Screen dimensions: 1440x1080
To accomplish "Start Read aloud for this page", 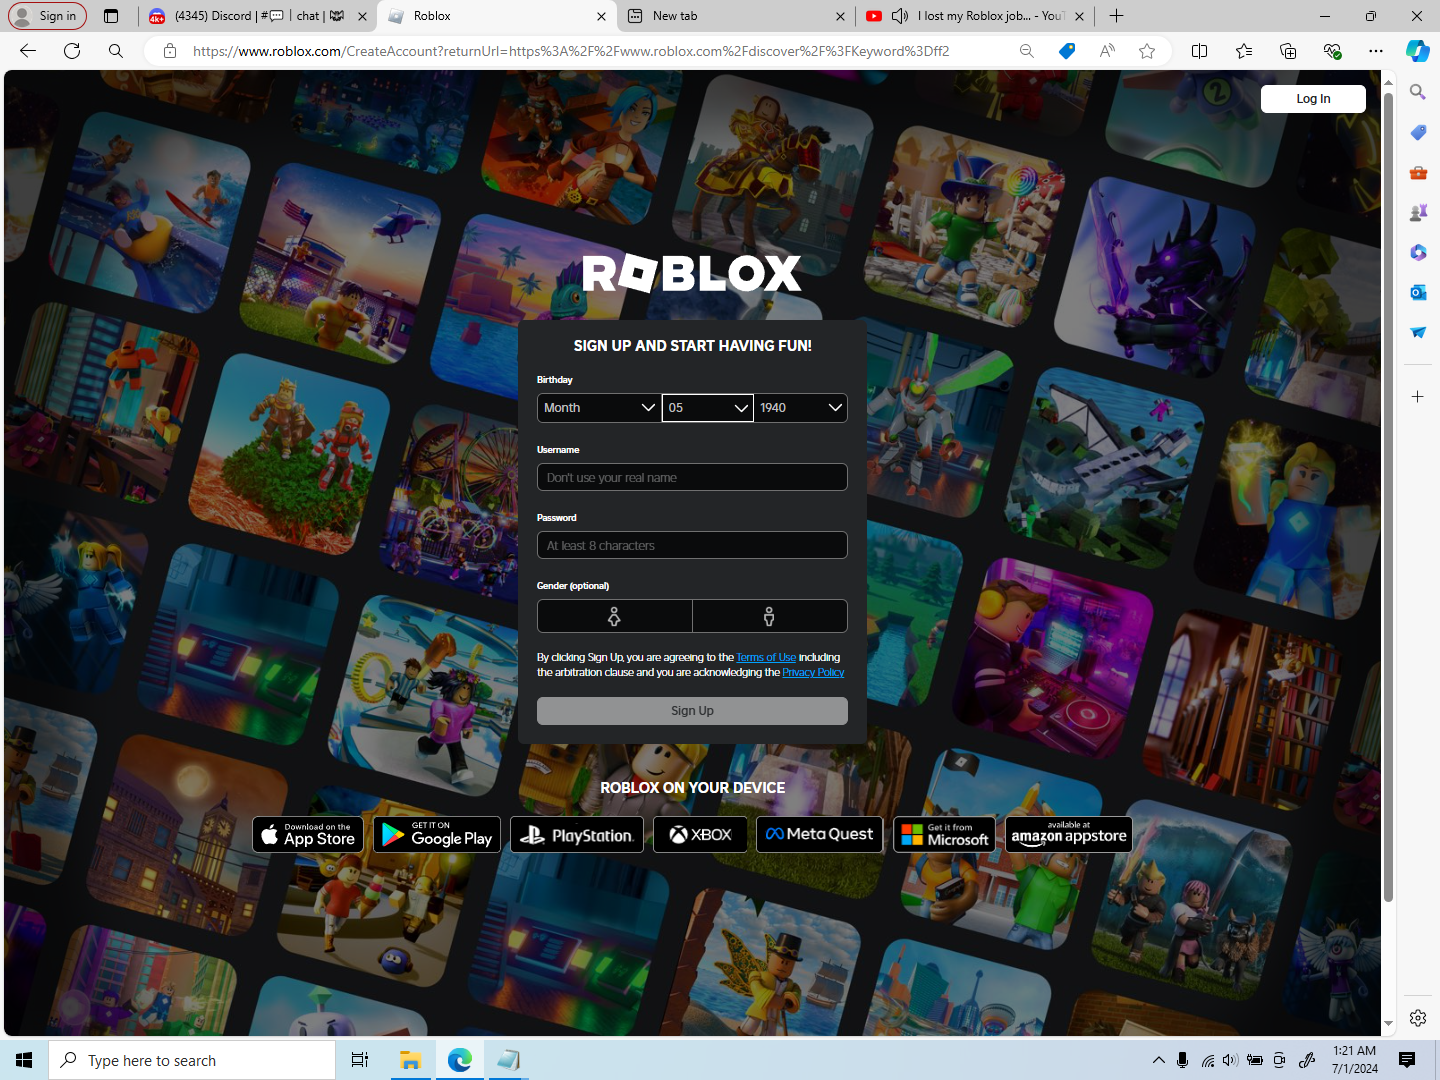I will tap(1107, 51).
